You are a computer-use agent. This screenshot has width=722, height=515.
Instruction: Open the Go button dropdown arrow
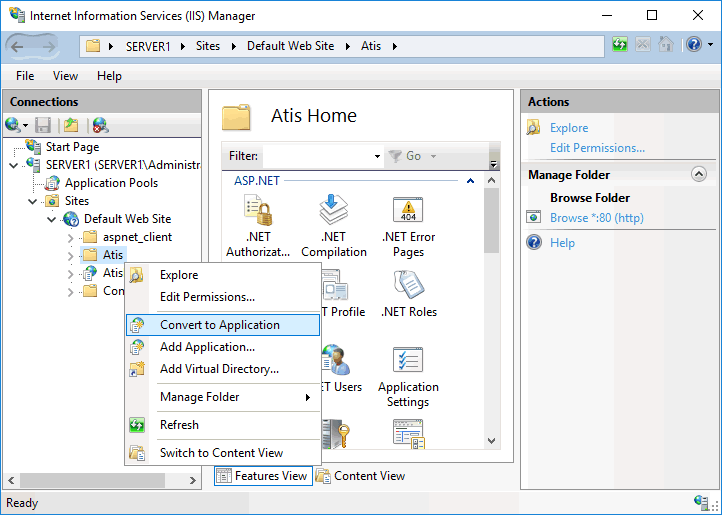click(433, 156)
